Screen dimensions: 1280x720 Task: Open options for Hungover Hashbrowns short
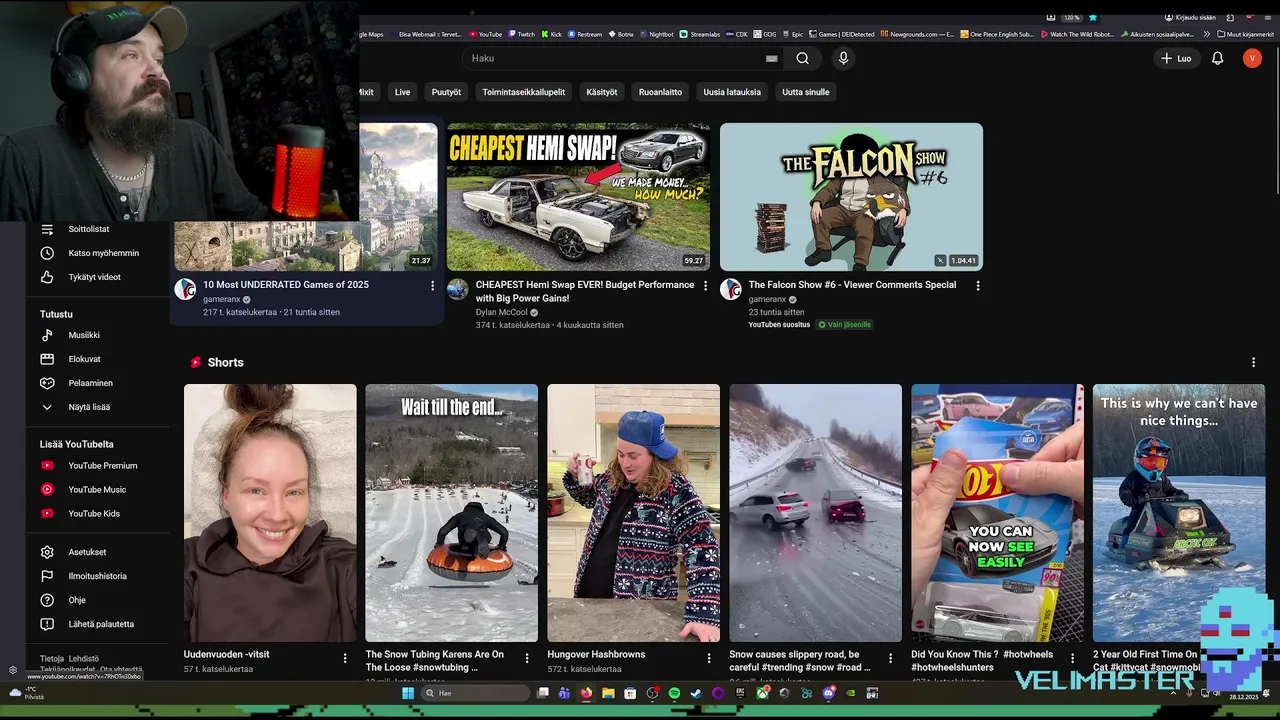click(x=708, y=658)
